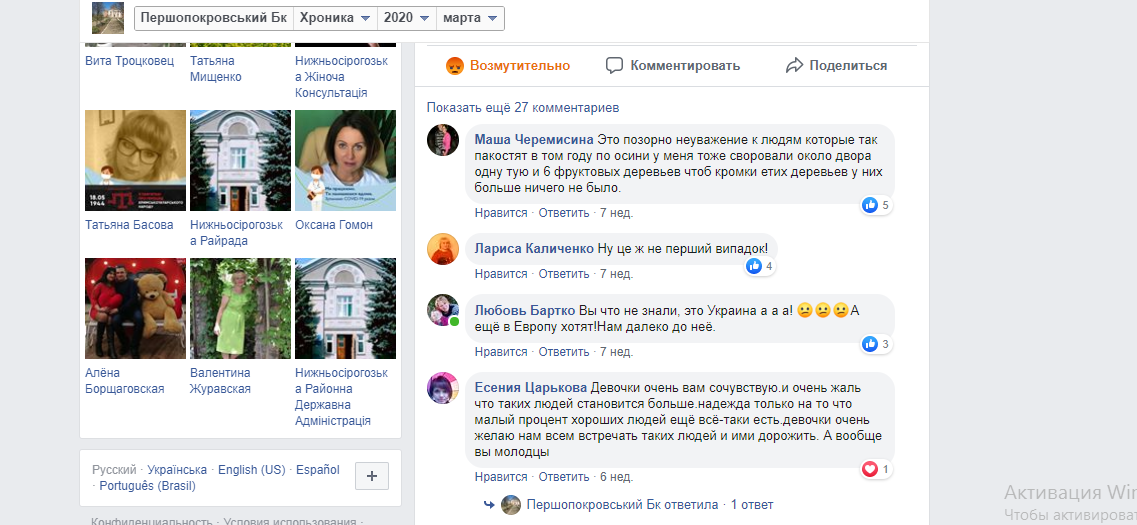Switch language to Português (Brasil)
The image size is (1137, 525).
click(147, 486)
